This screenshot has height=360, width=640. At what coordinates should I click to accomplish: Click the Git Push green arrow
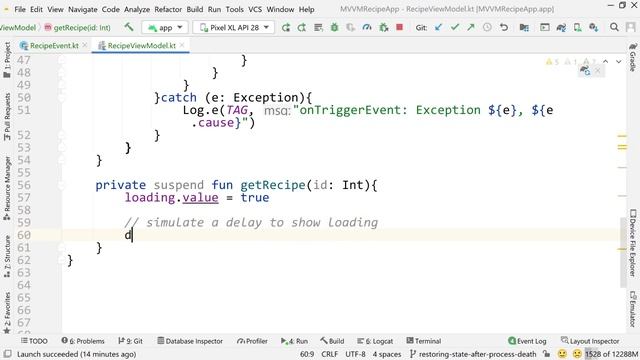[x=471, y=27]
